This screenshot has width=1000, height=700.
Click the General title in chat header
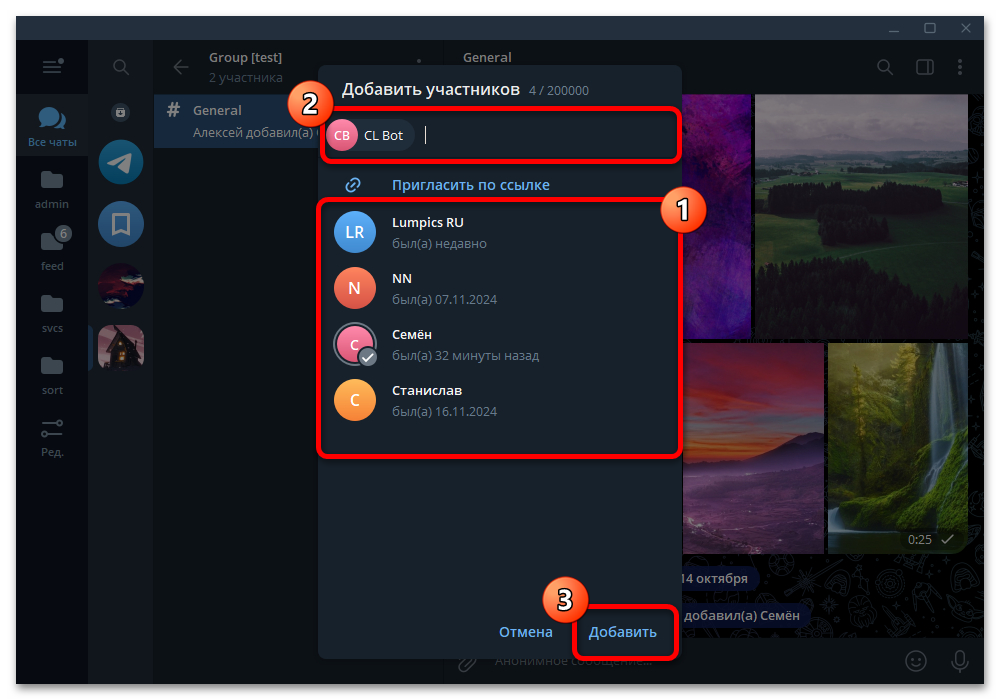click(x=487, y=57)
